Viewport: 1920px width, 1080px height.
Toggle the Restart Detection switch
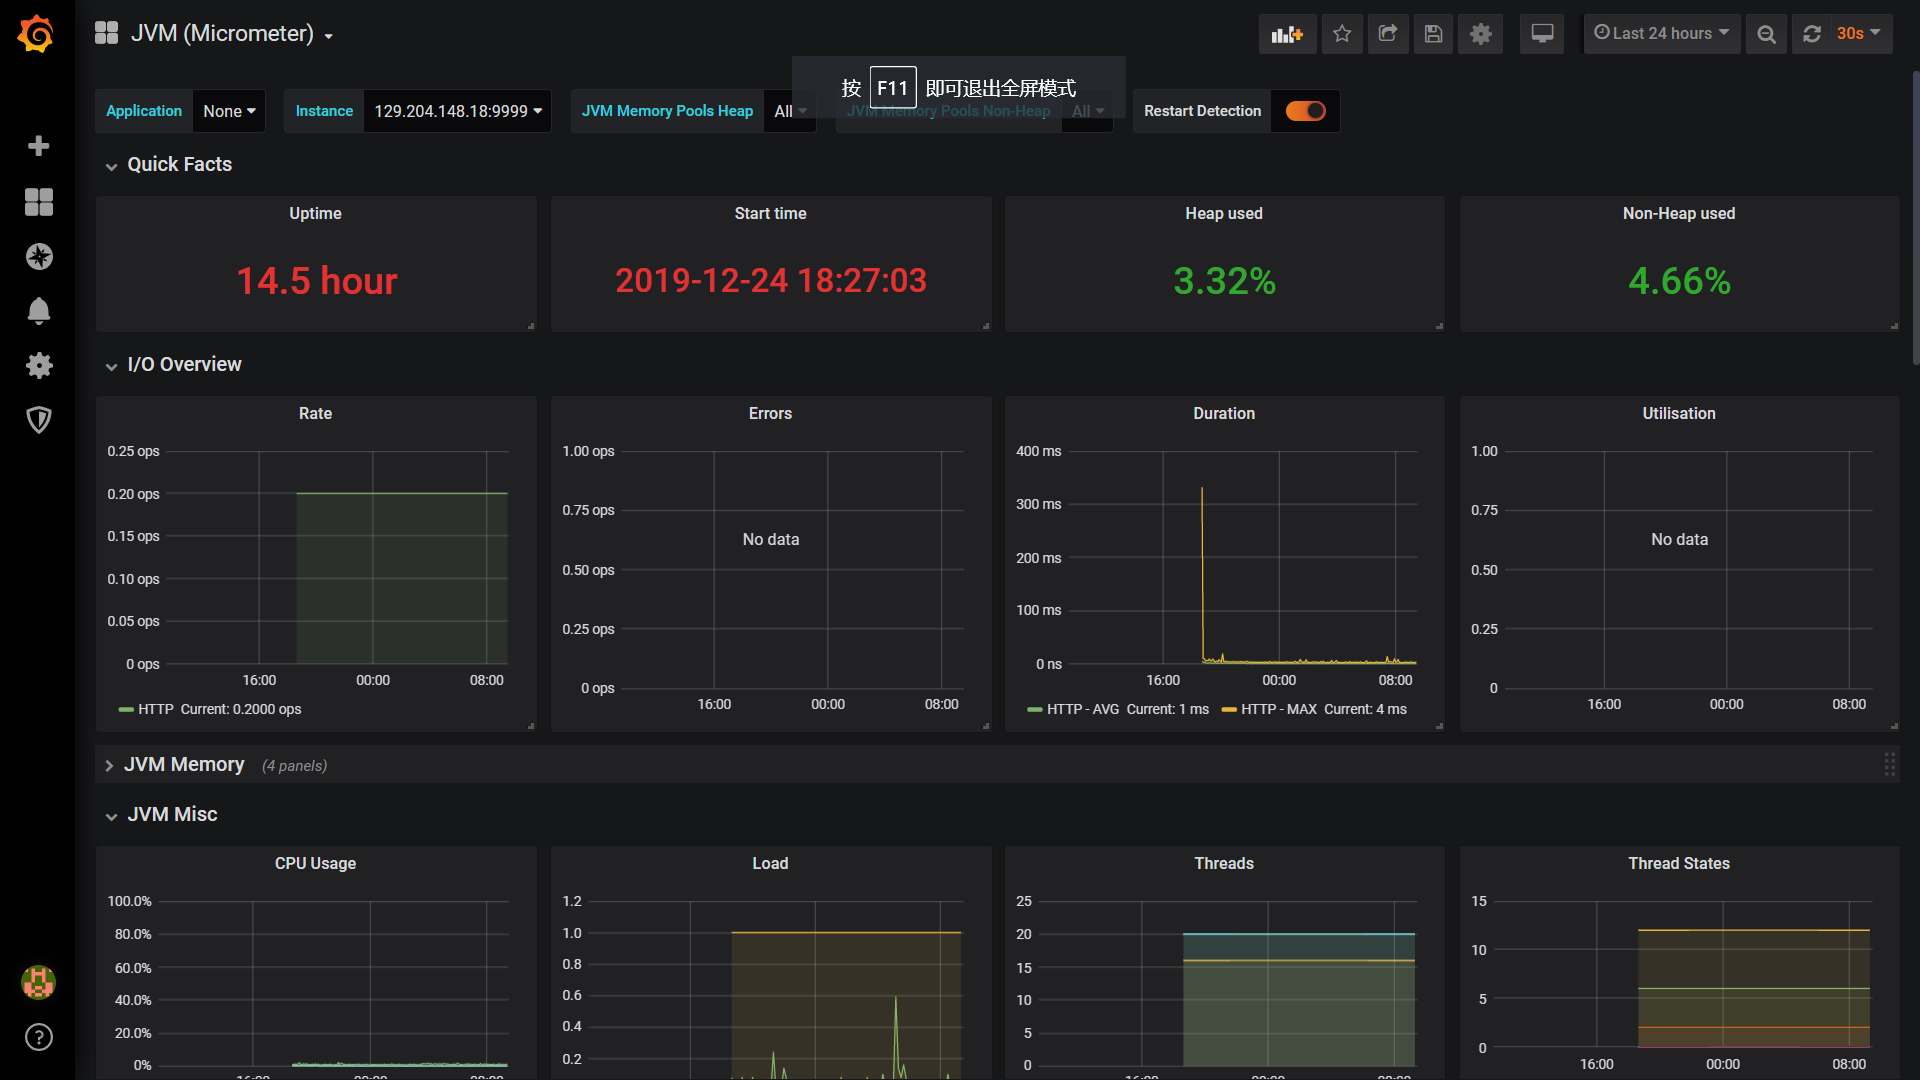tap(1305, 111)
